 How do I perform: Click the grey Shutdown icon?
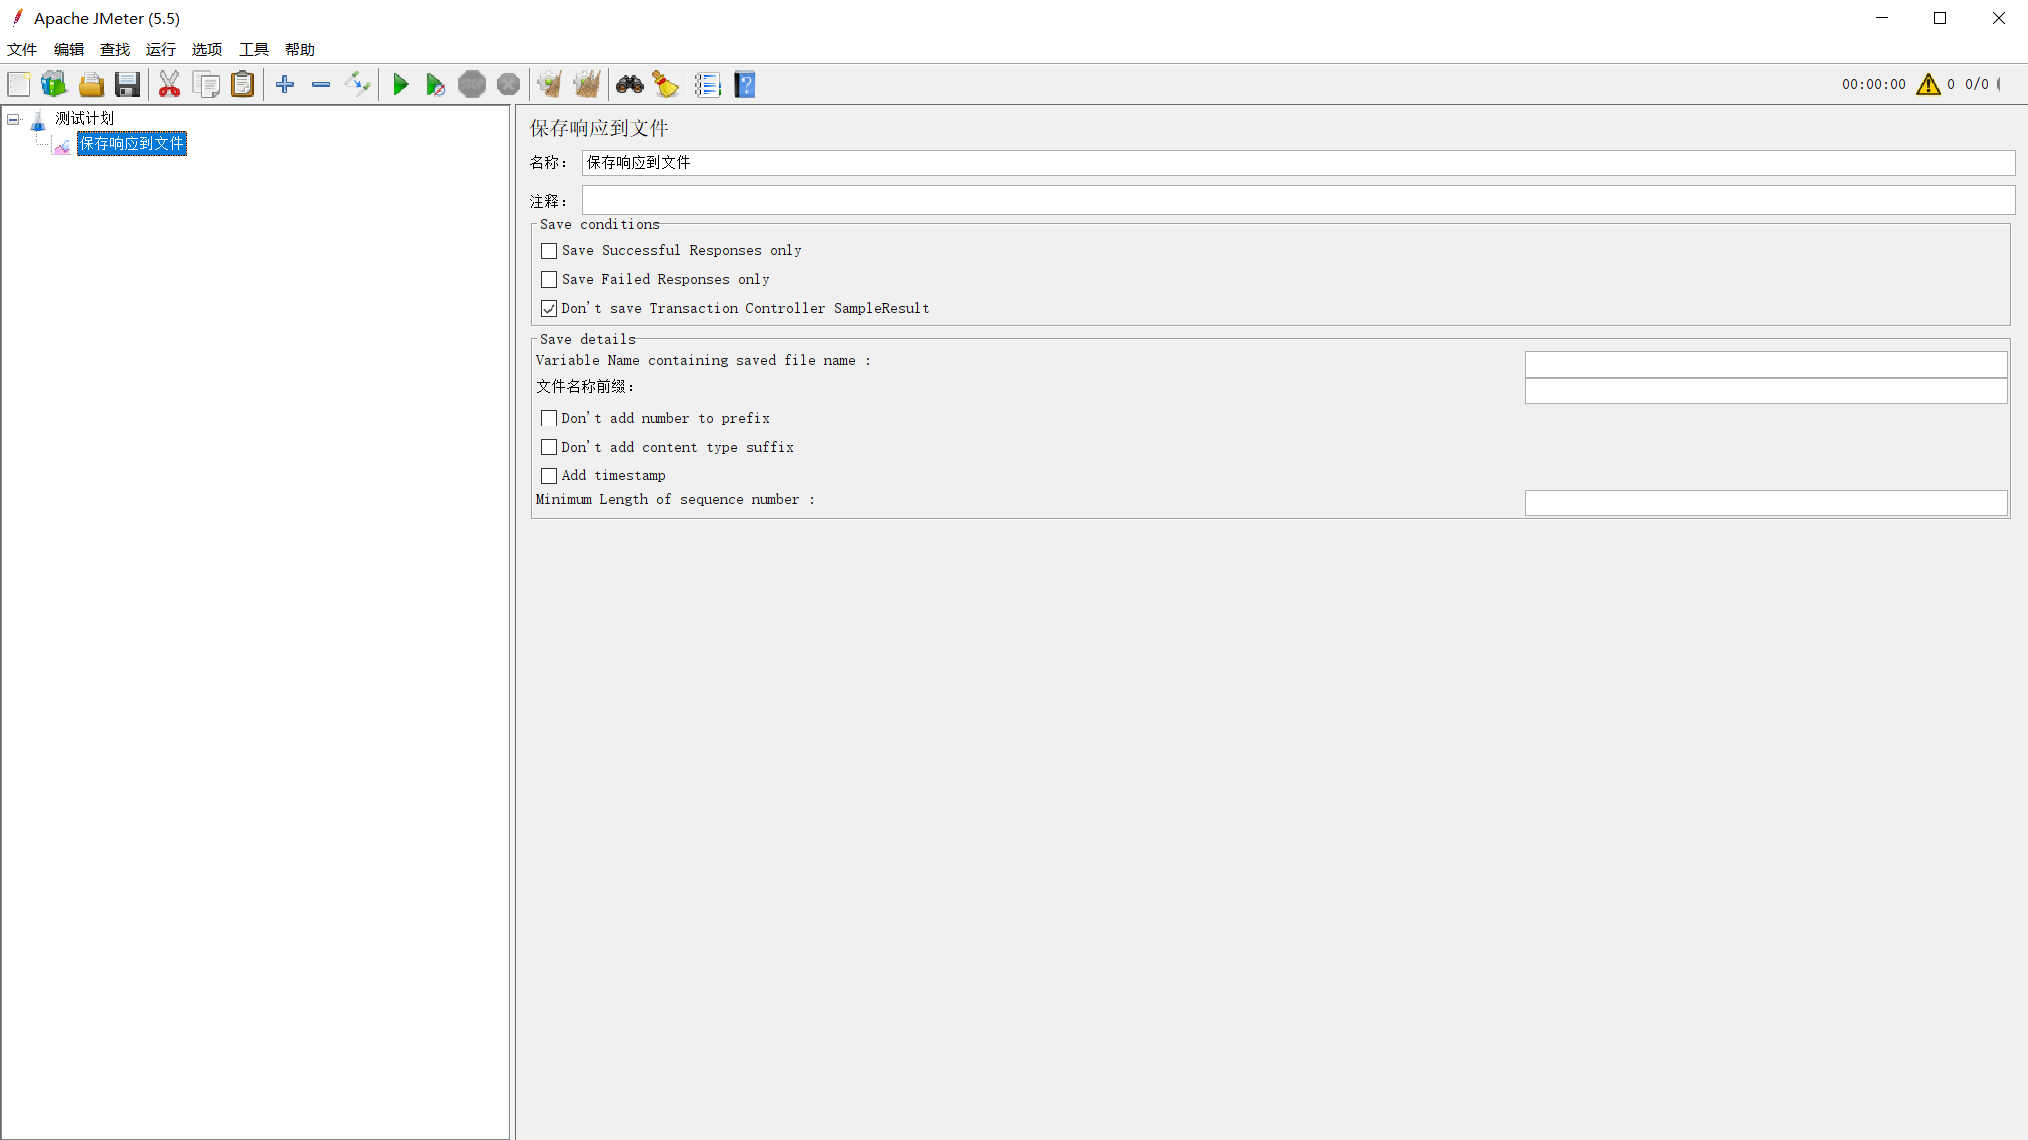click(508, 85)
